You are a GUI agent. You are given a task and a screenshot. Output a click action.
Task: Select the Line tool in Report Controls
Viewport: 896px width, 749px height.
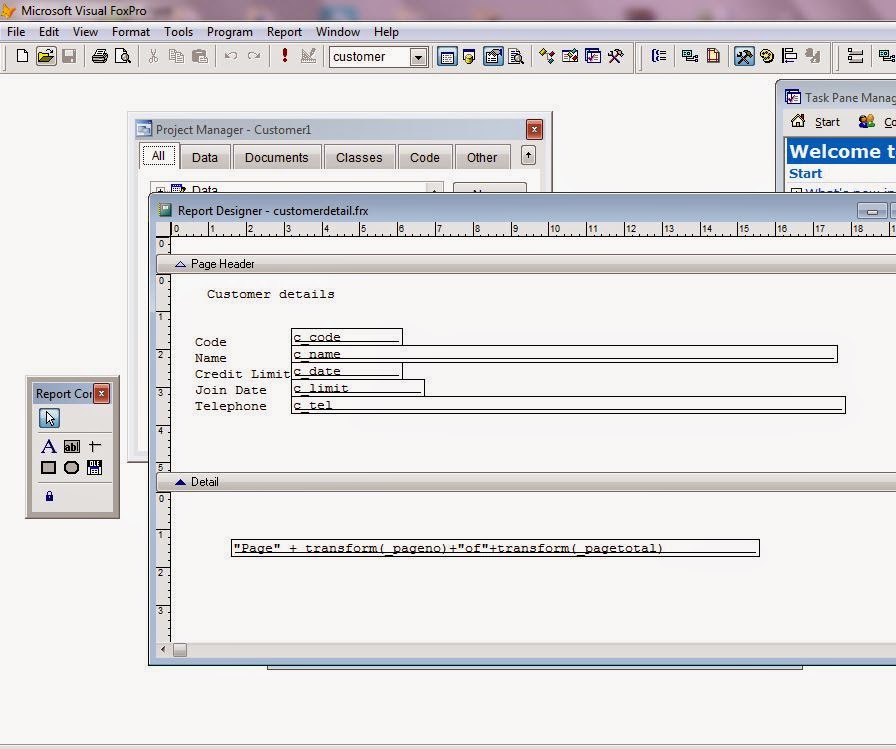pyautogui.click(x=95, y=446)
